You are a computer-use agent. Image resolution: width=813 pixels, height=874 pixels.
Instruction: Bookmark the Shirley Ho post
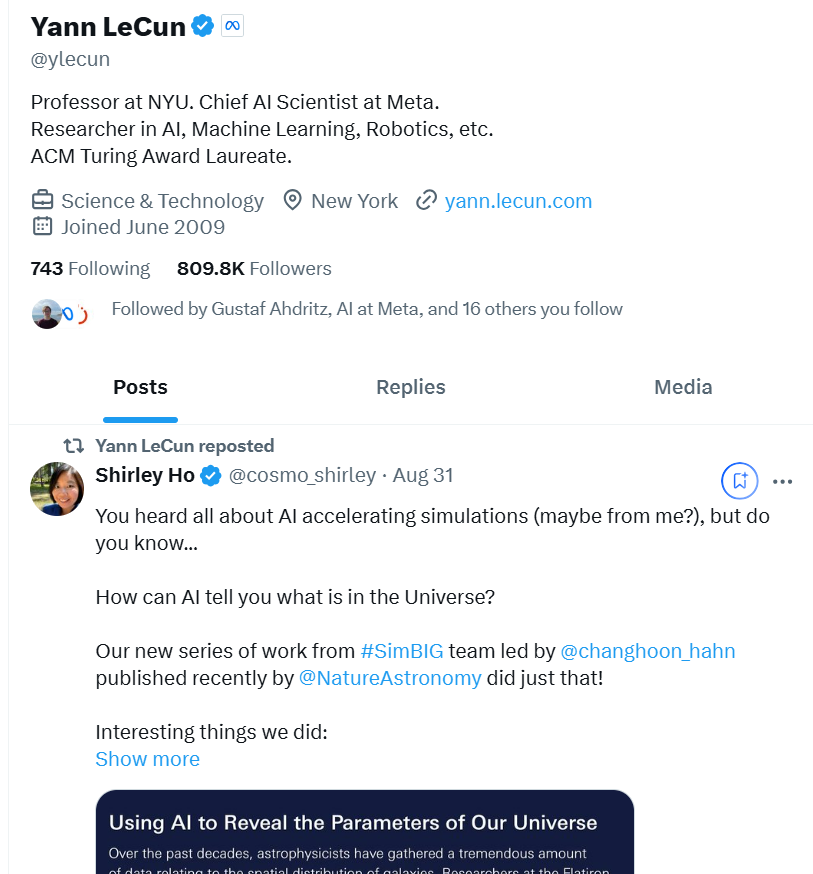(x=740, y=481)
